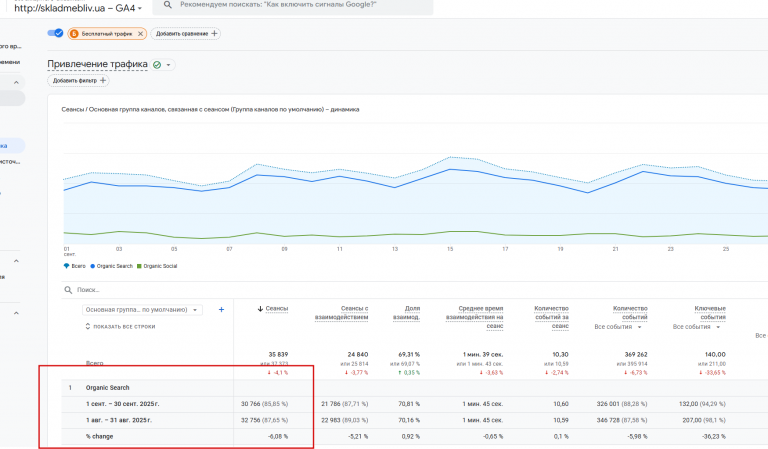The image size is (768, 449).
Task: Click the % change row label
Action: 99,436
